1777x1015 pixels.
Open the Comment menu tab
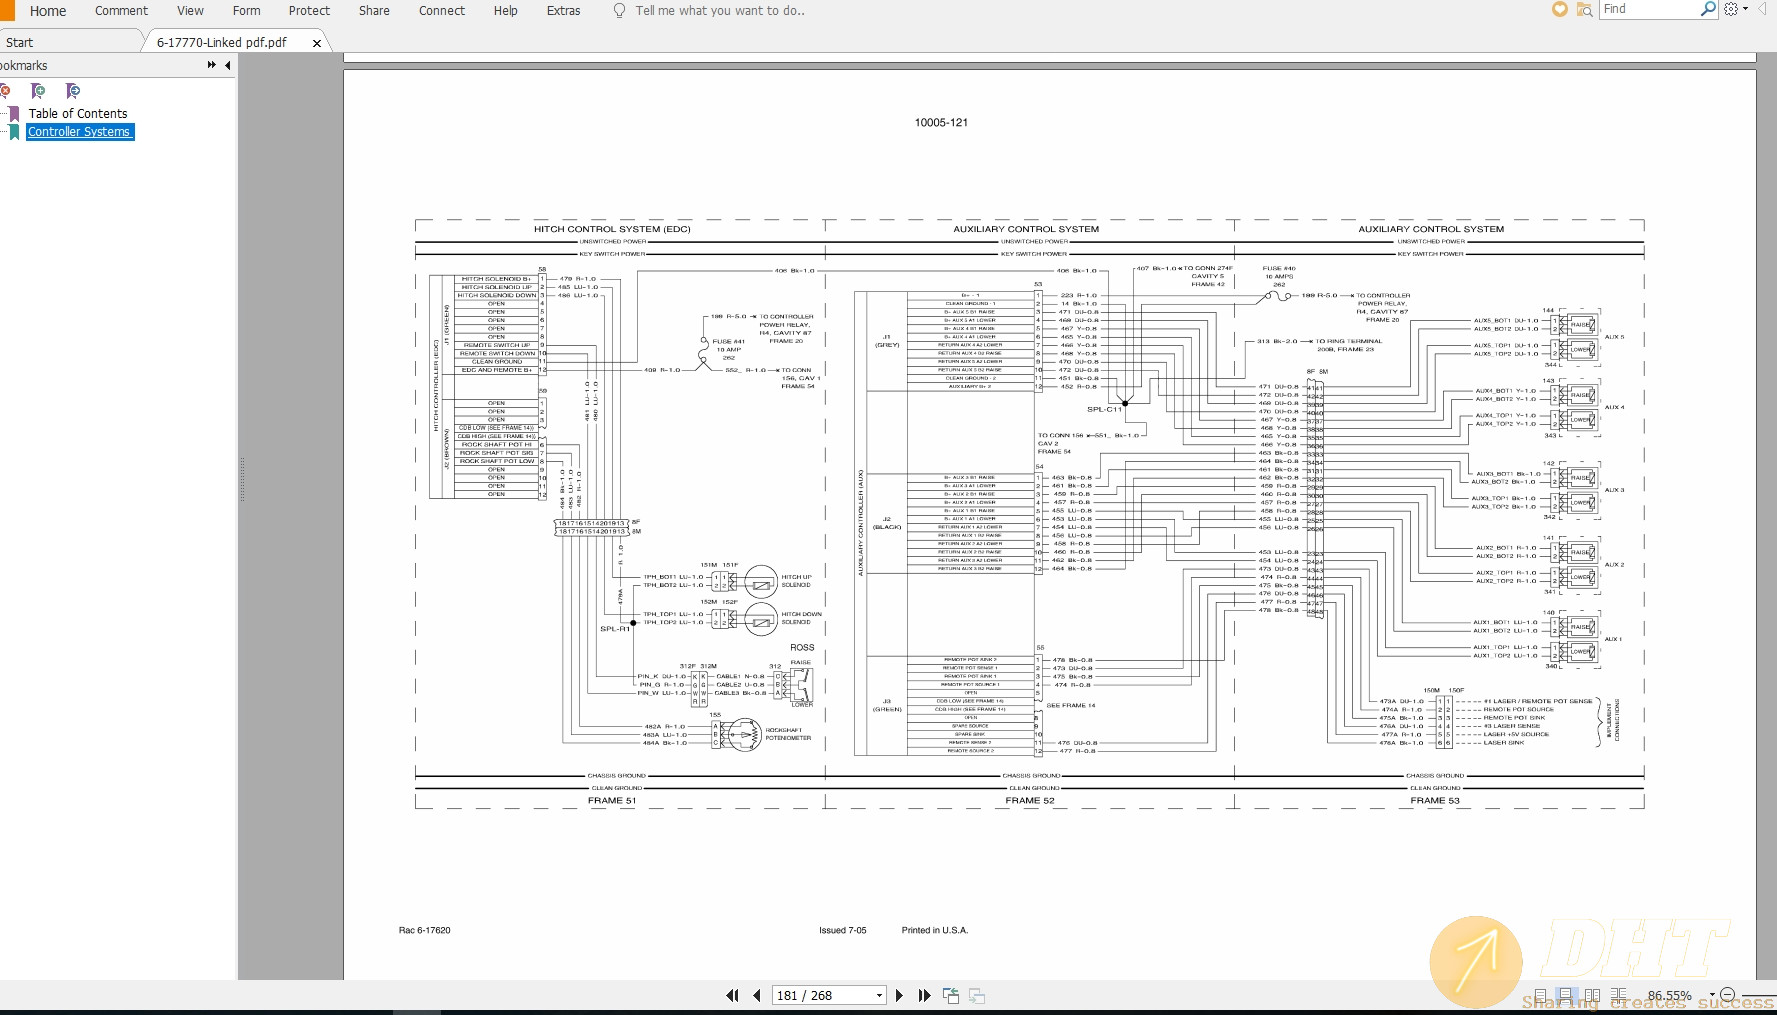(121, 11)
